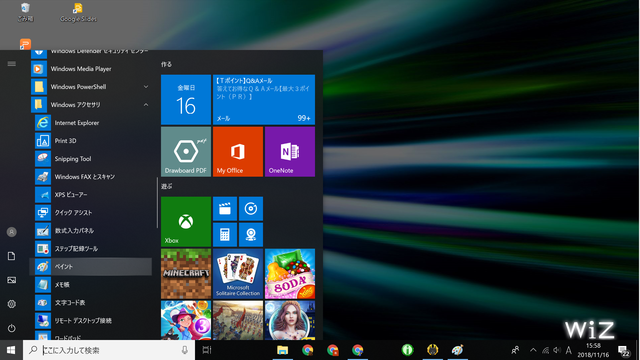Open the army strategy game tile
Screen dimensions: 640x360
tap(238, 320)
